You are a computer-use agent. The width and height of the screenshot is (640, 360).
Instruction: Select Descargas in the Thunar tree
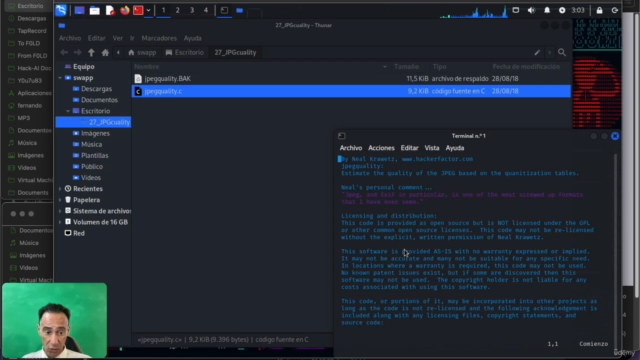coord(96,89)
